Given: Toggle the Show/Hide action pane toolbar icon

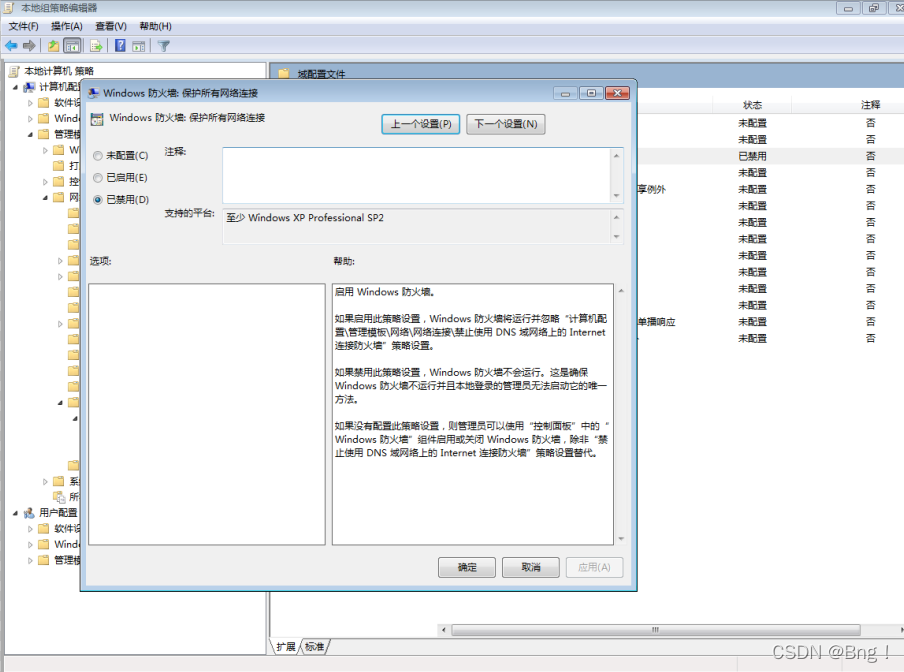Looking at the screenshot, I should 138,46.
